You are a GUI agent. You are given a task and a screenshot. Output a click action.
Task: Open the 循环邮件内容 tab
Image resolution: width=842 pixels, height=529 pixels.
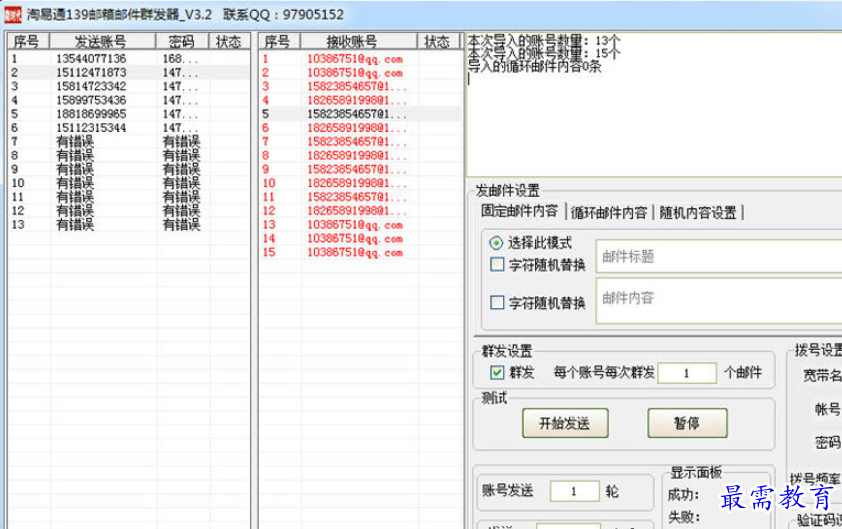609,212
